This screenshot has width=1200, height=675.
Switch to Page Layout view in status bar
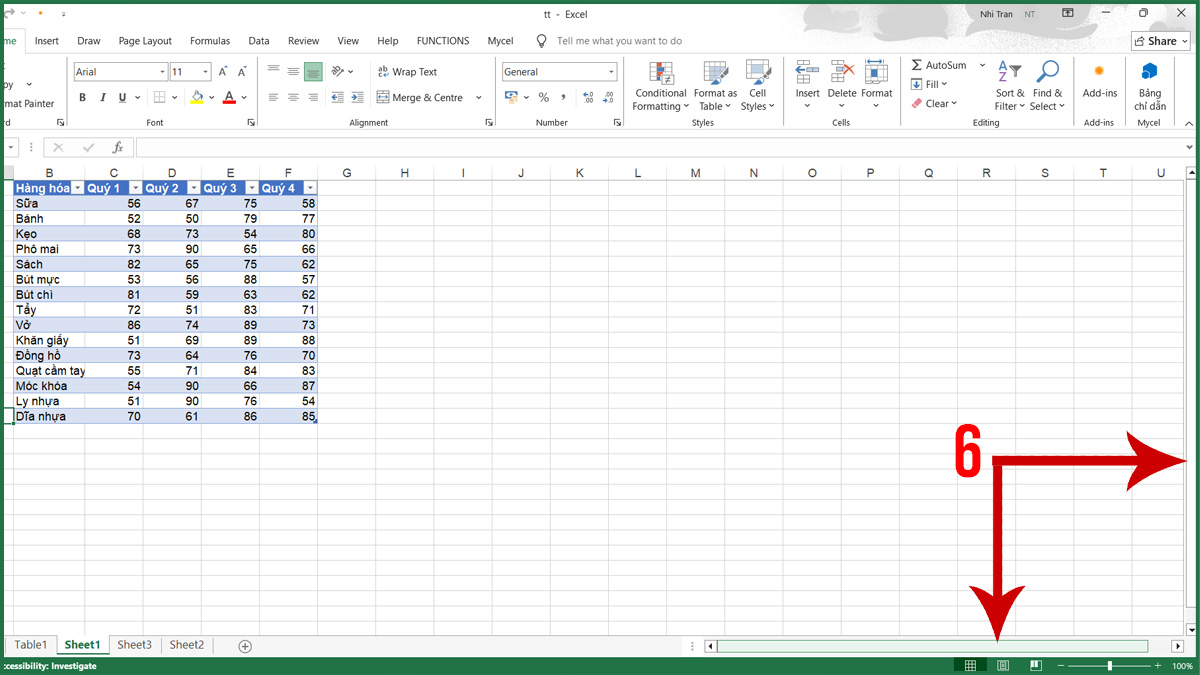(x=1002, y=664)
